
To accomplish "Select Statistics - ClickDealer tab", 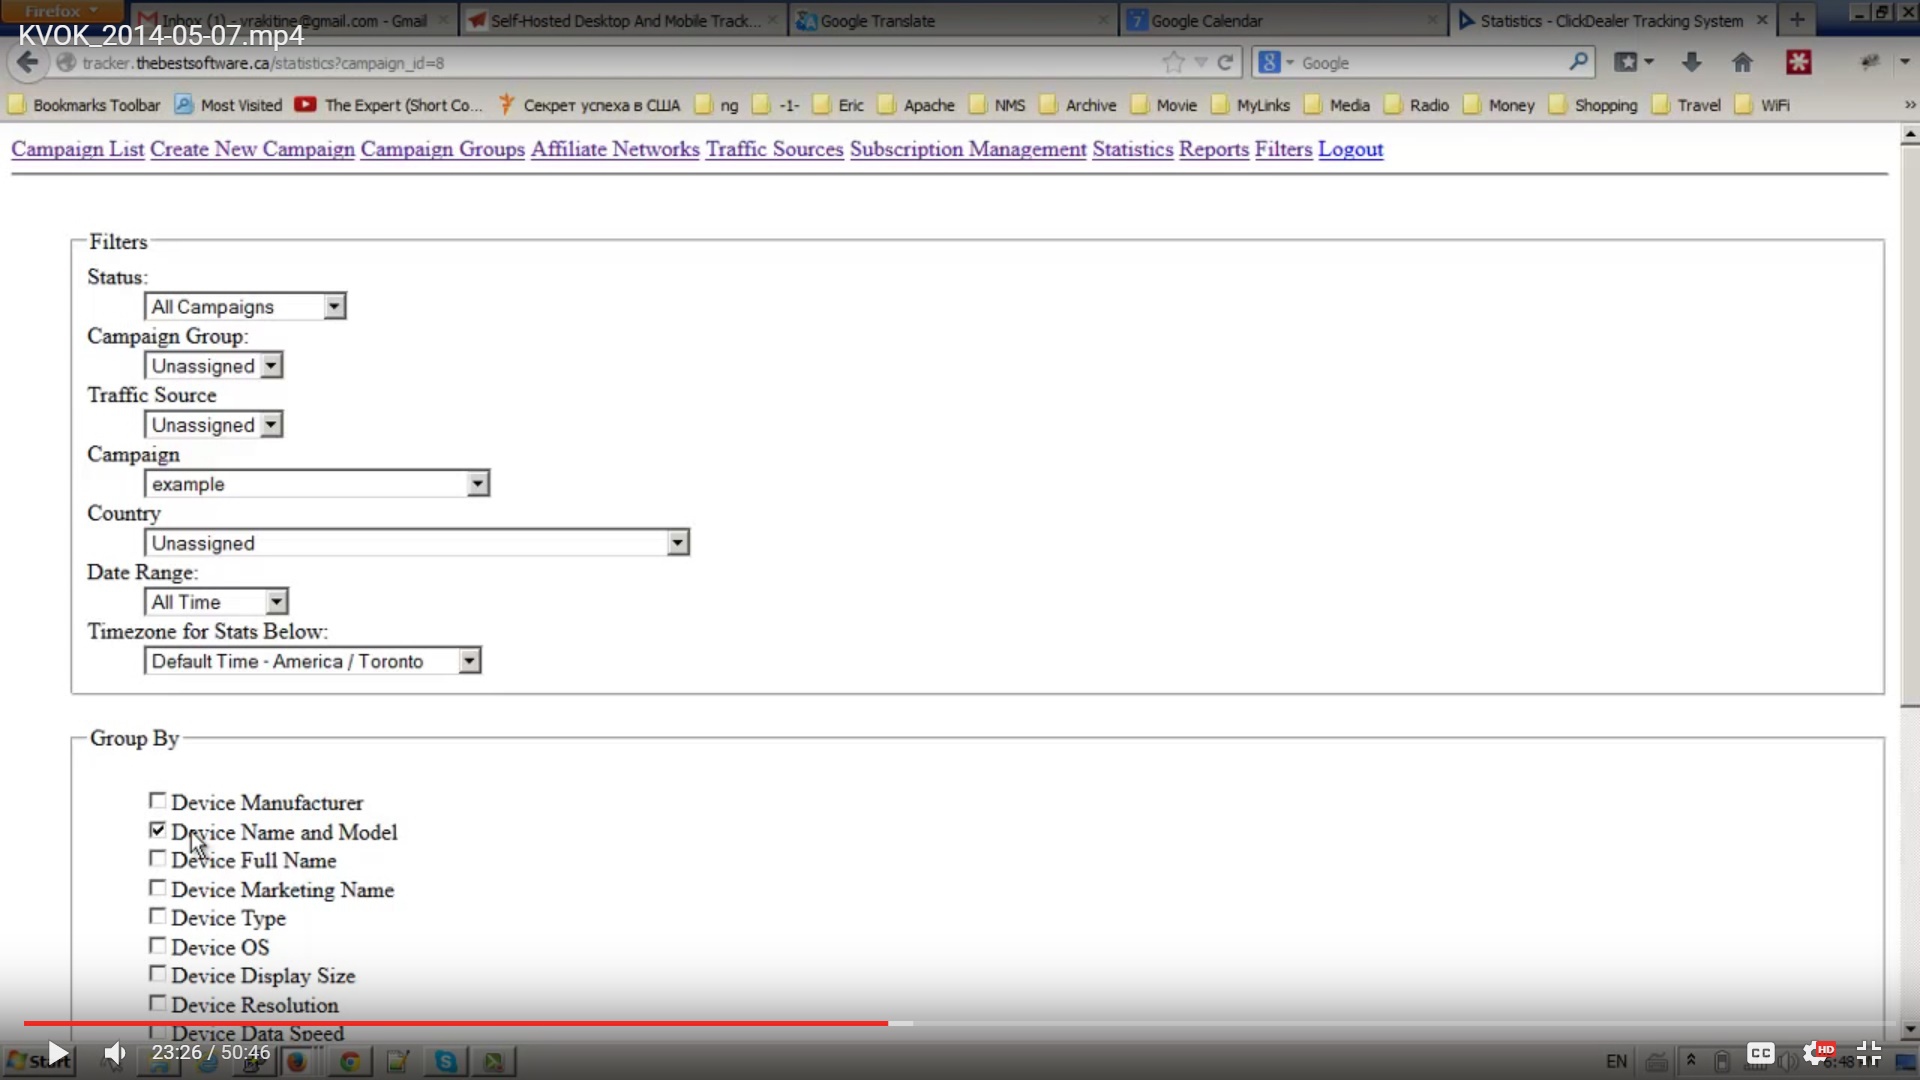I will [1613, 20].
